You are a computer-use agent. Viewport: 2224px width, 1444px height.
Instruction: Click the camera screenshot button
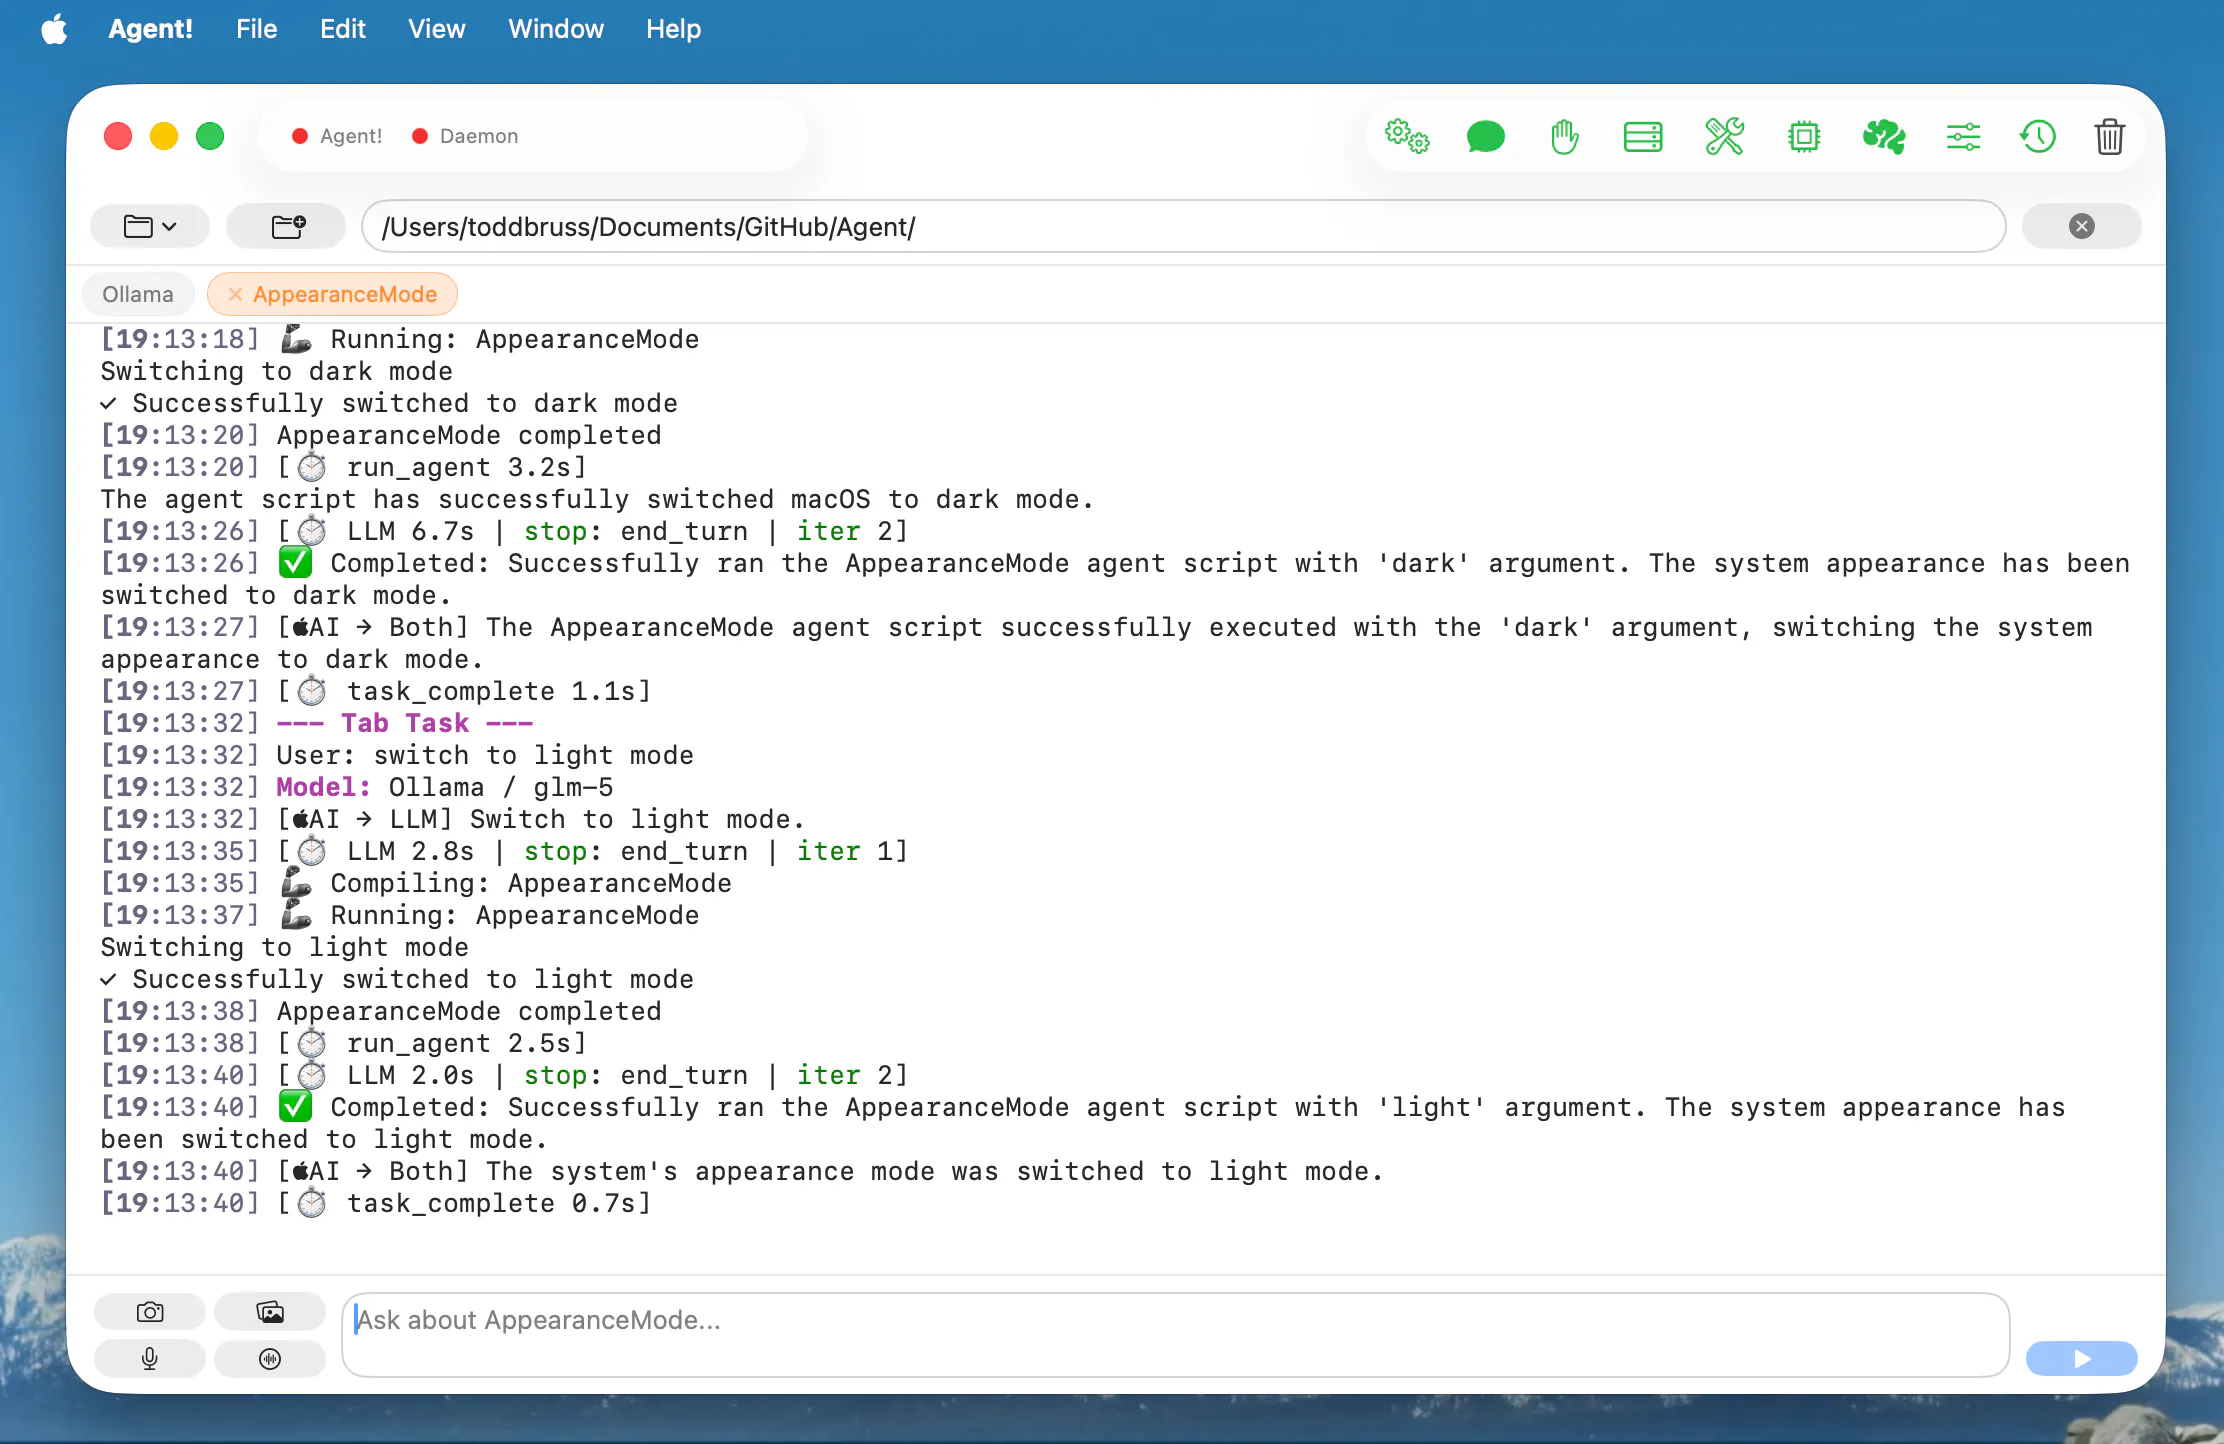point(150,1312)
